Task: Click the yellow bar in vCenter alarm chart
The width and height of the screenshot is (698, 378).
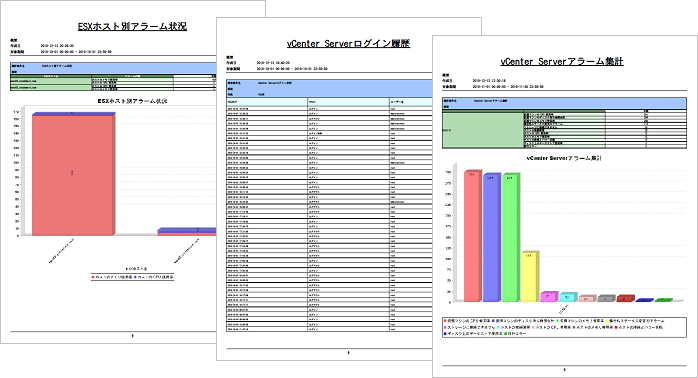Action: [x=530, y=276]
